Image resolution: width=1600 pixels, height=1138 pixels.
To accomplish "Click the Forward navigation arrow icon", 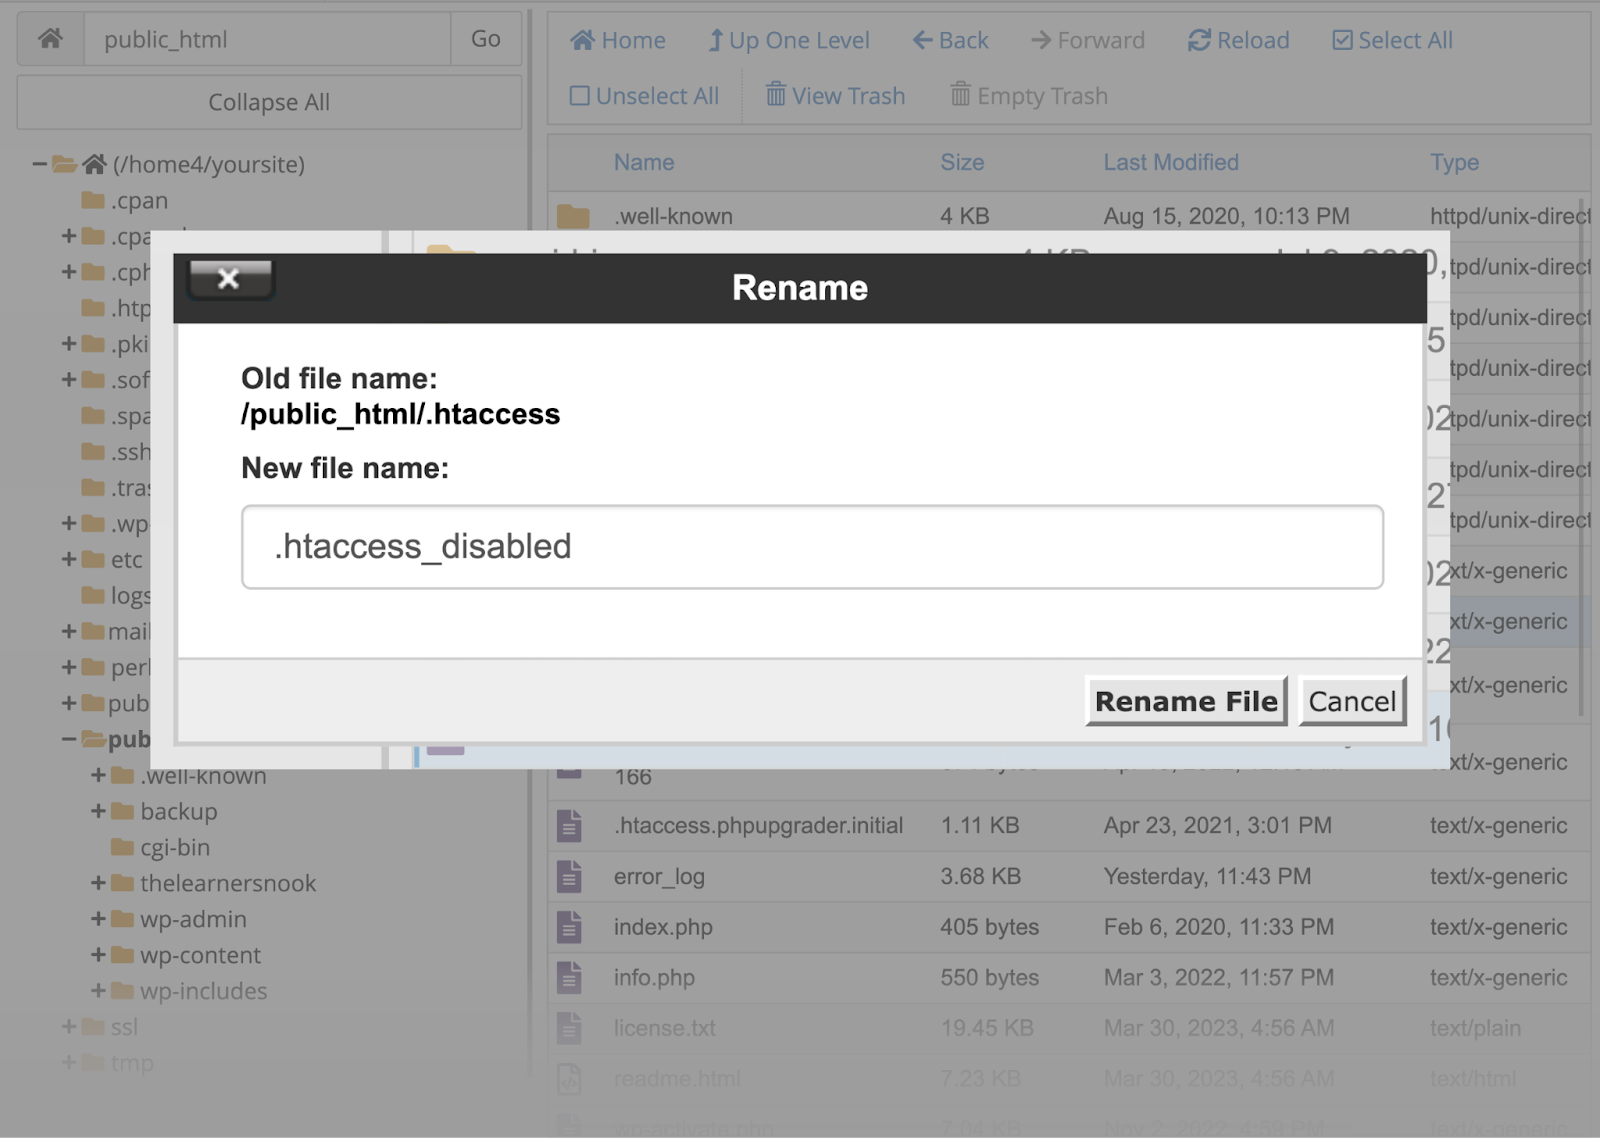I will (x=1040, y=40).
